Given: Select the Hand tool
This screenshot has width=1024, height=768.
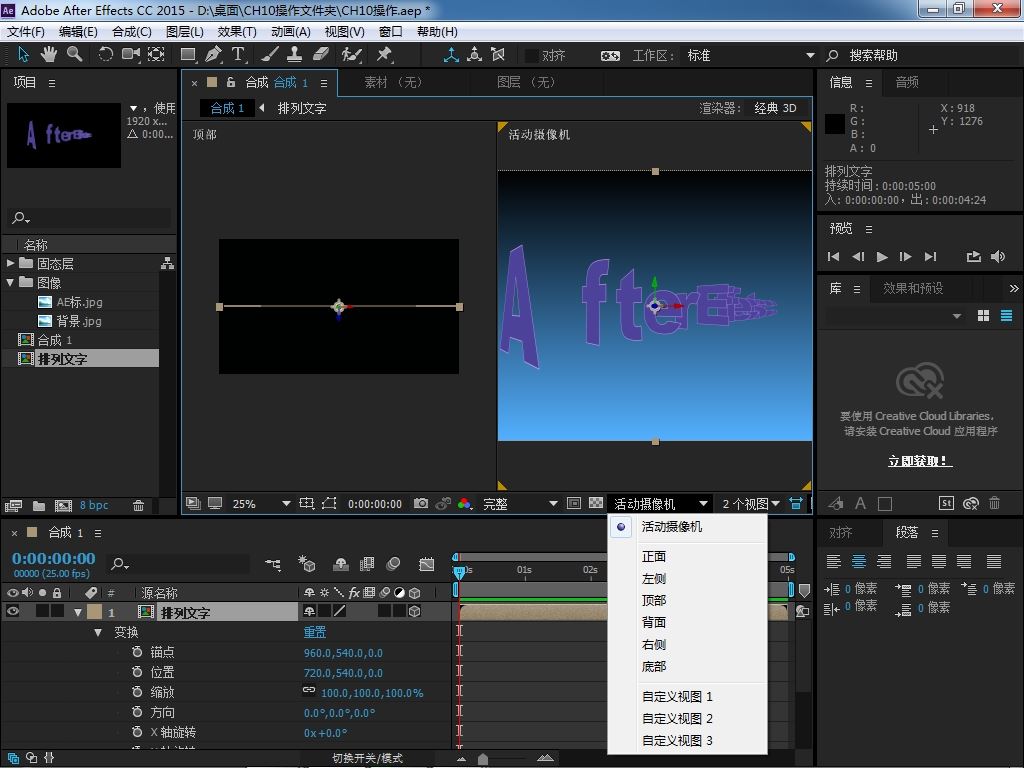Looking at the screenshot, I should tap(48, 54).
